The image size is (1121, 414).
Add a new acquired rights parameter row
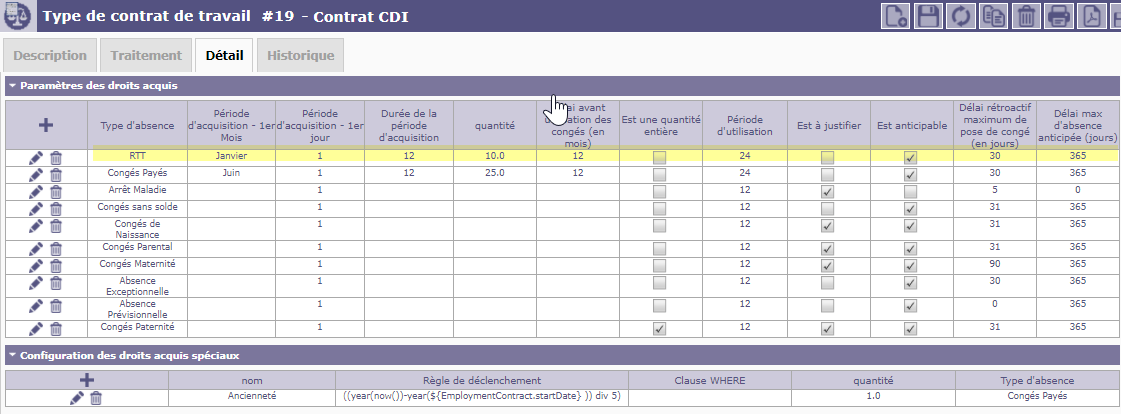pyautogui.click(x=46, y=125)
